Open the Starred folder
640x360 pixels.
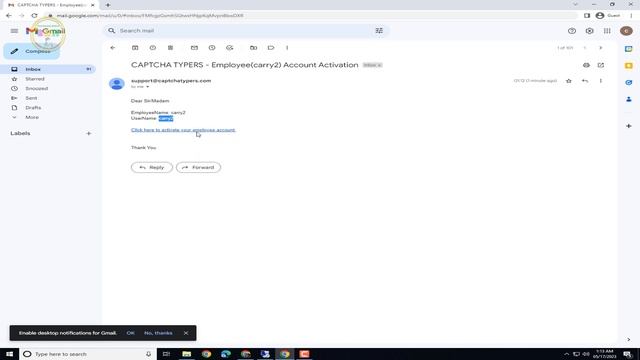35,79
